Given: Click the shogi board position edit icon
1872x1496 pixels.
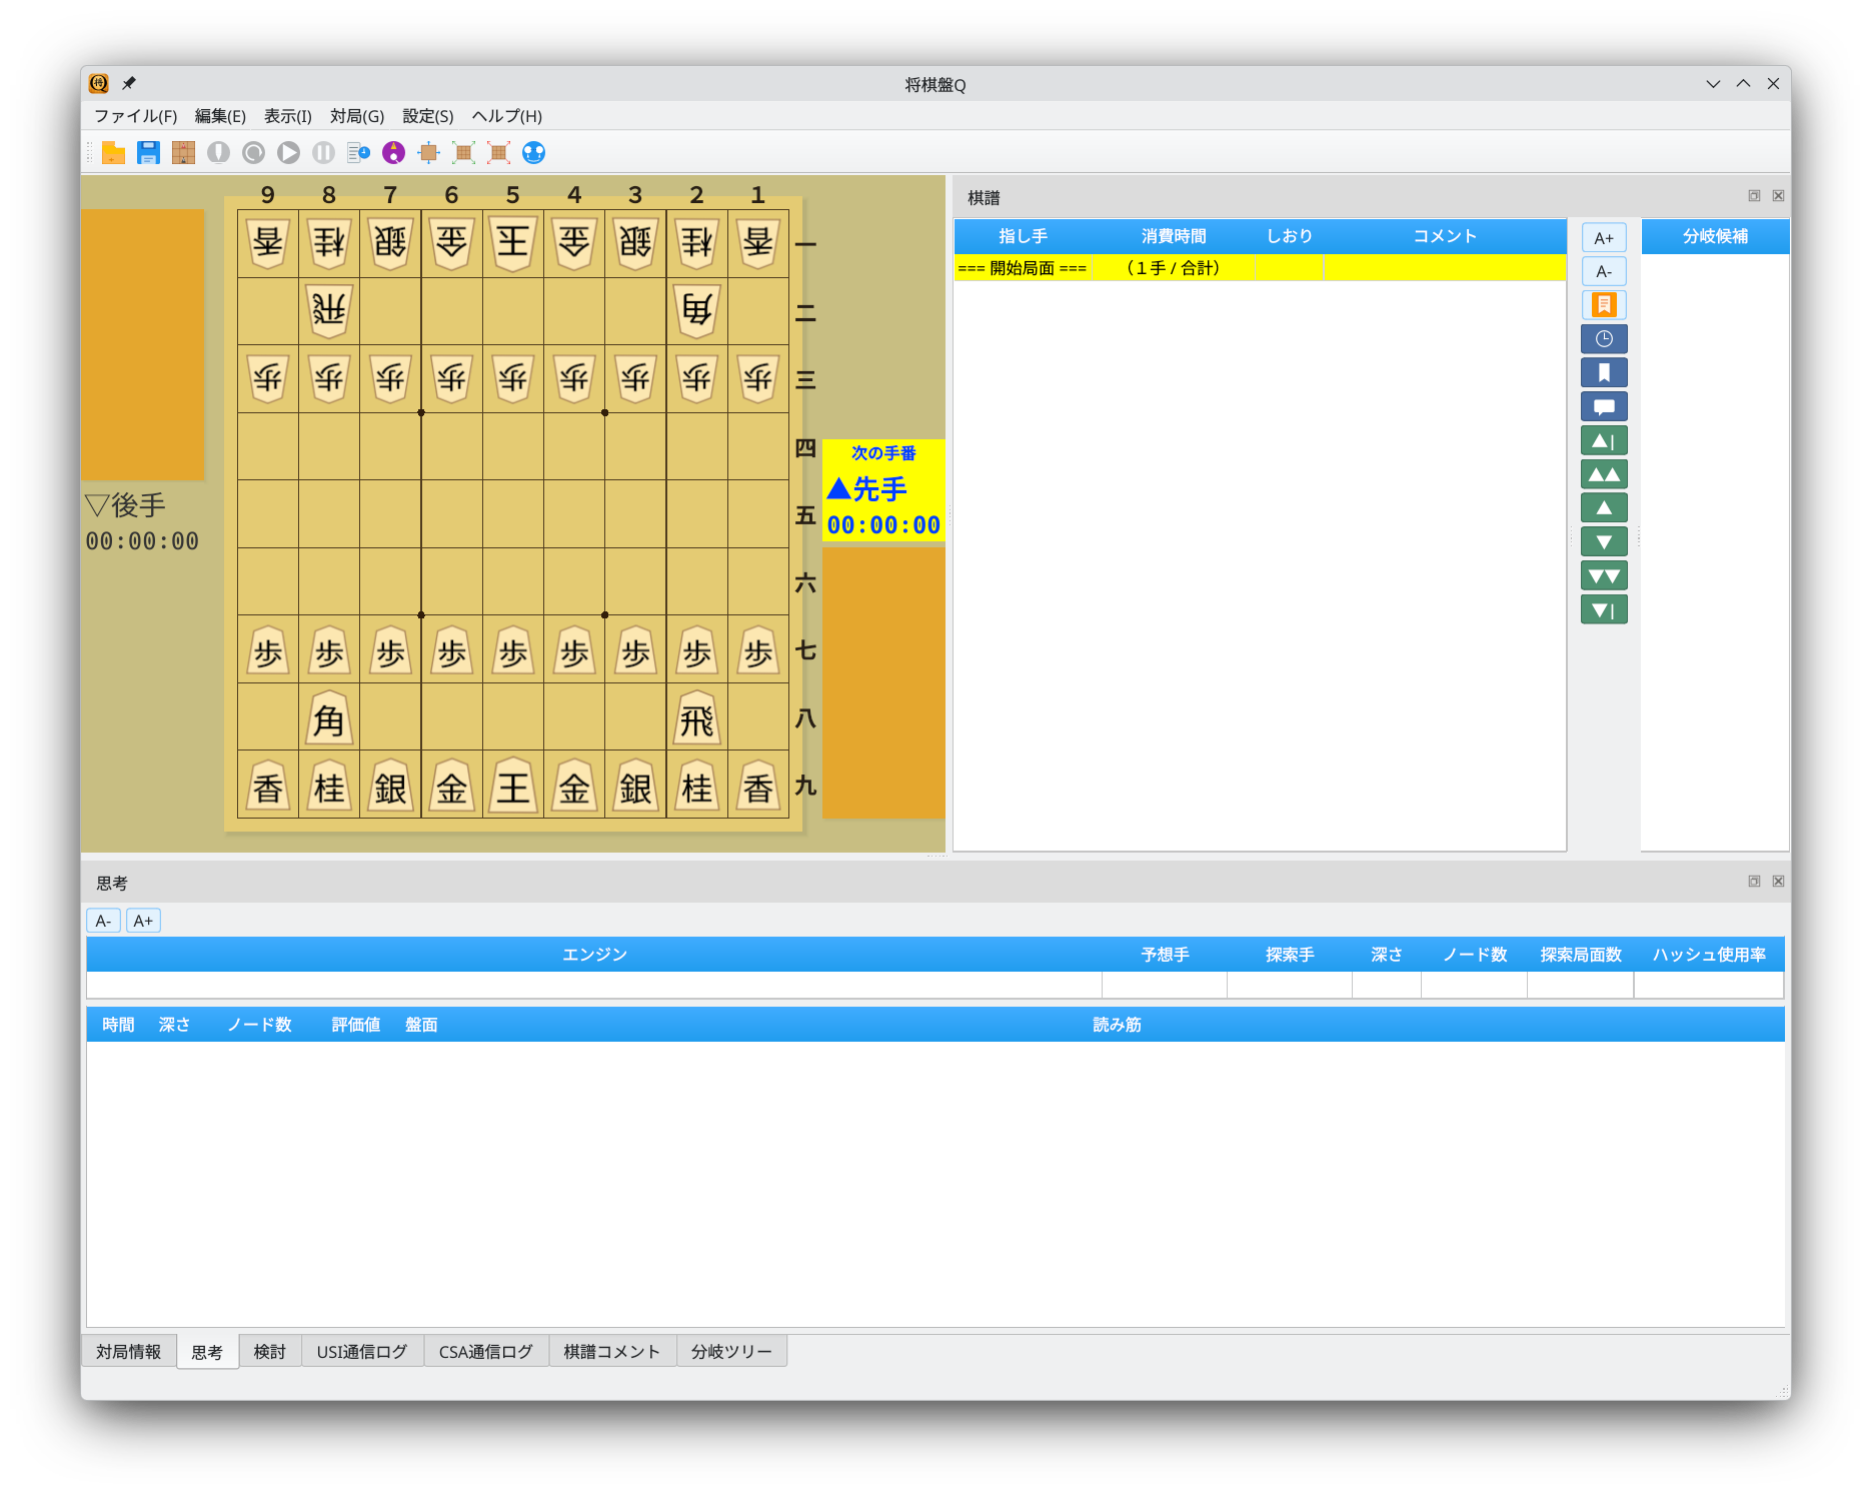Looking at the screenshot, I should [183, 153].
